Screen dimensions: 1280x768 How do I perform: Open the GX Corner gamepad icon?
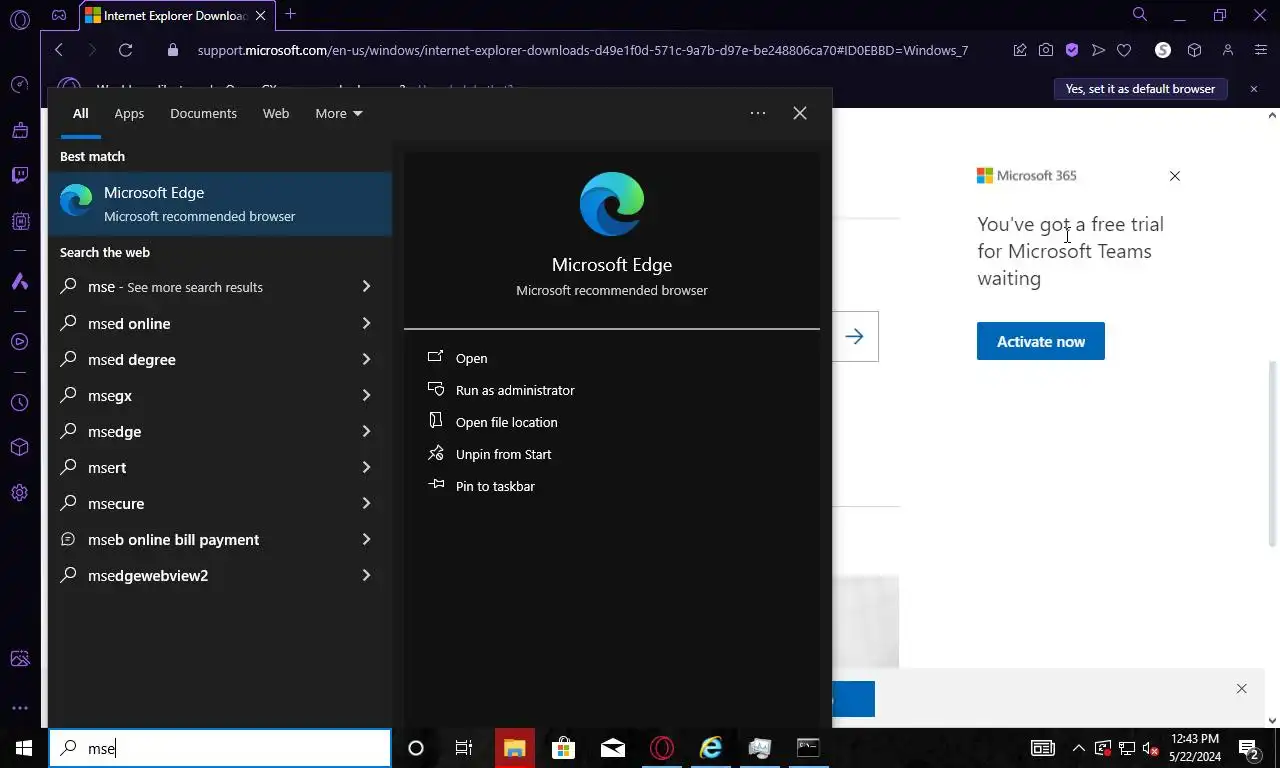point(59,15)
